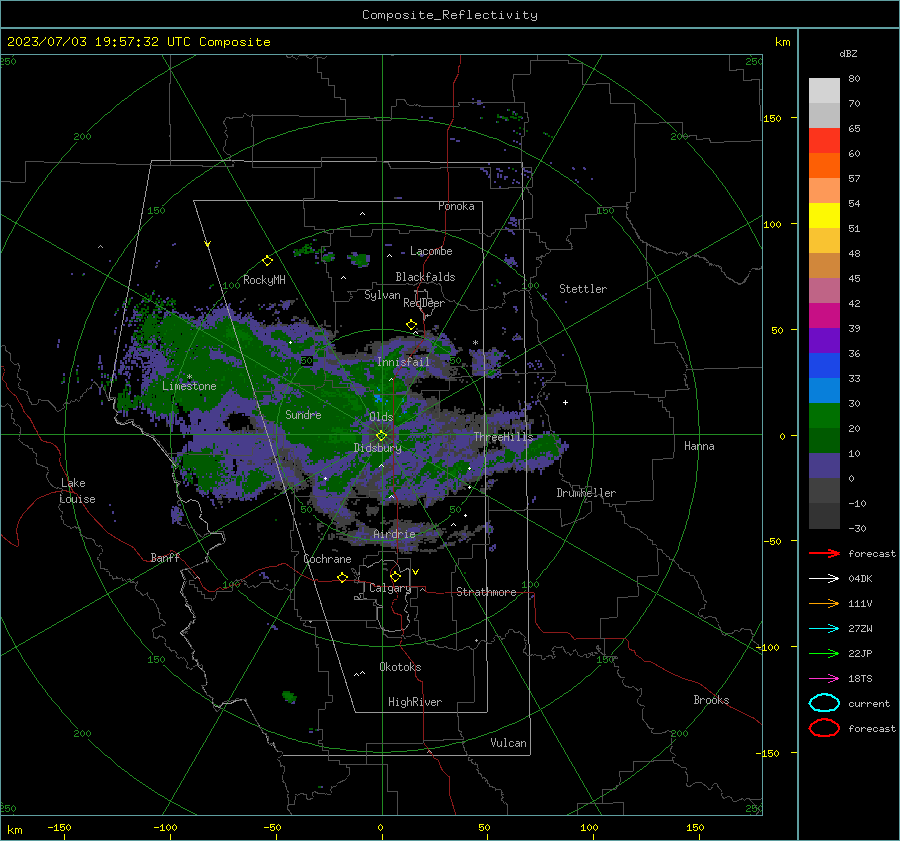The image size is (900, 841).
Task: Click the Cochrane map label
Action: tap(327, 559)
